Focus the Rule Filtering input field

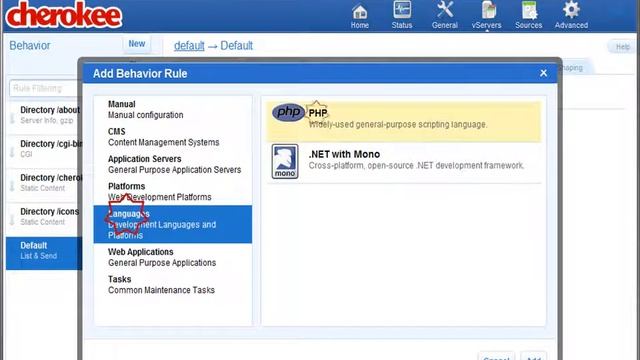click(x=46, y=88)
